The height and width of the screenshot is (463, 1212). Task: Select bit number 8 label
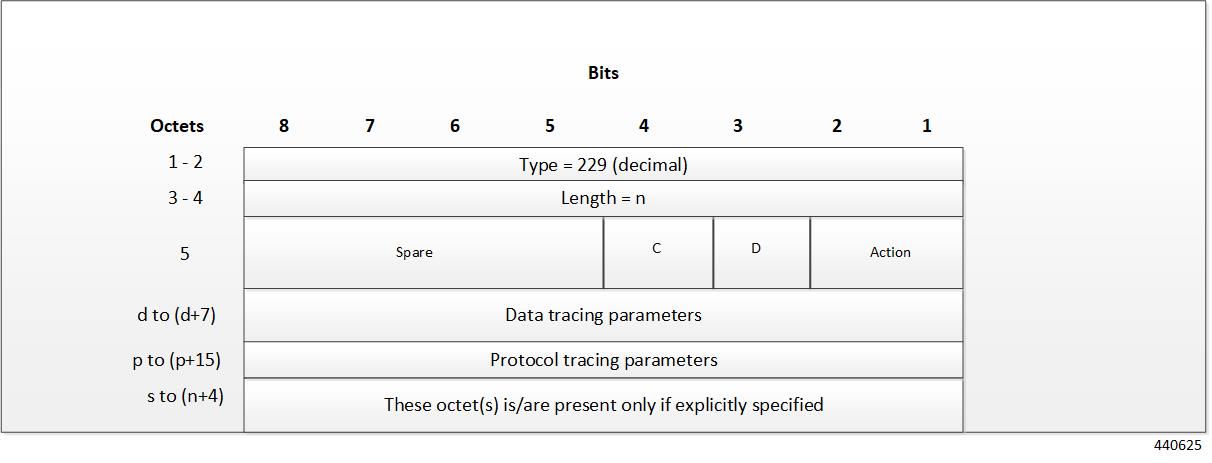click(284, 126)
